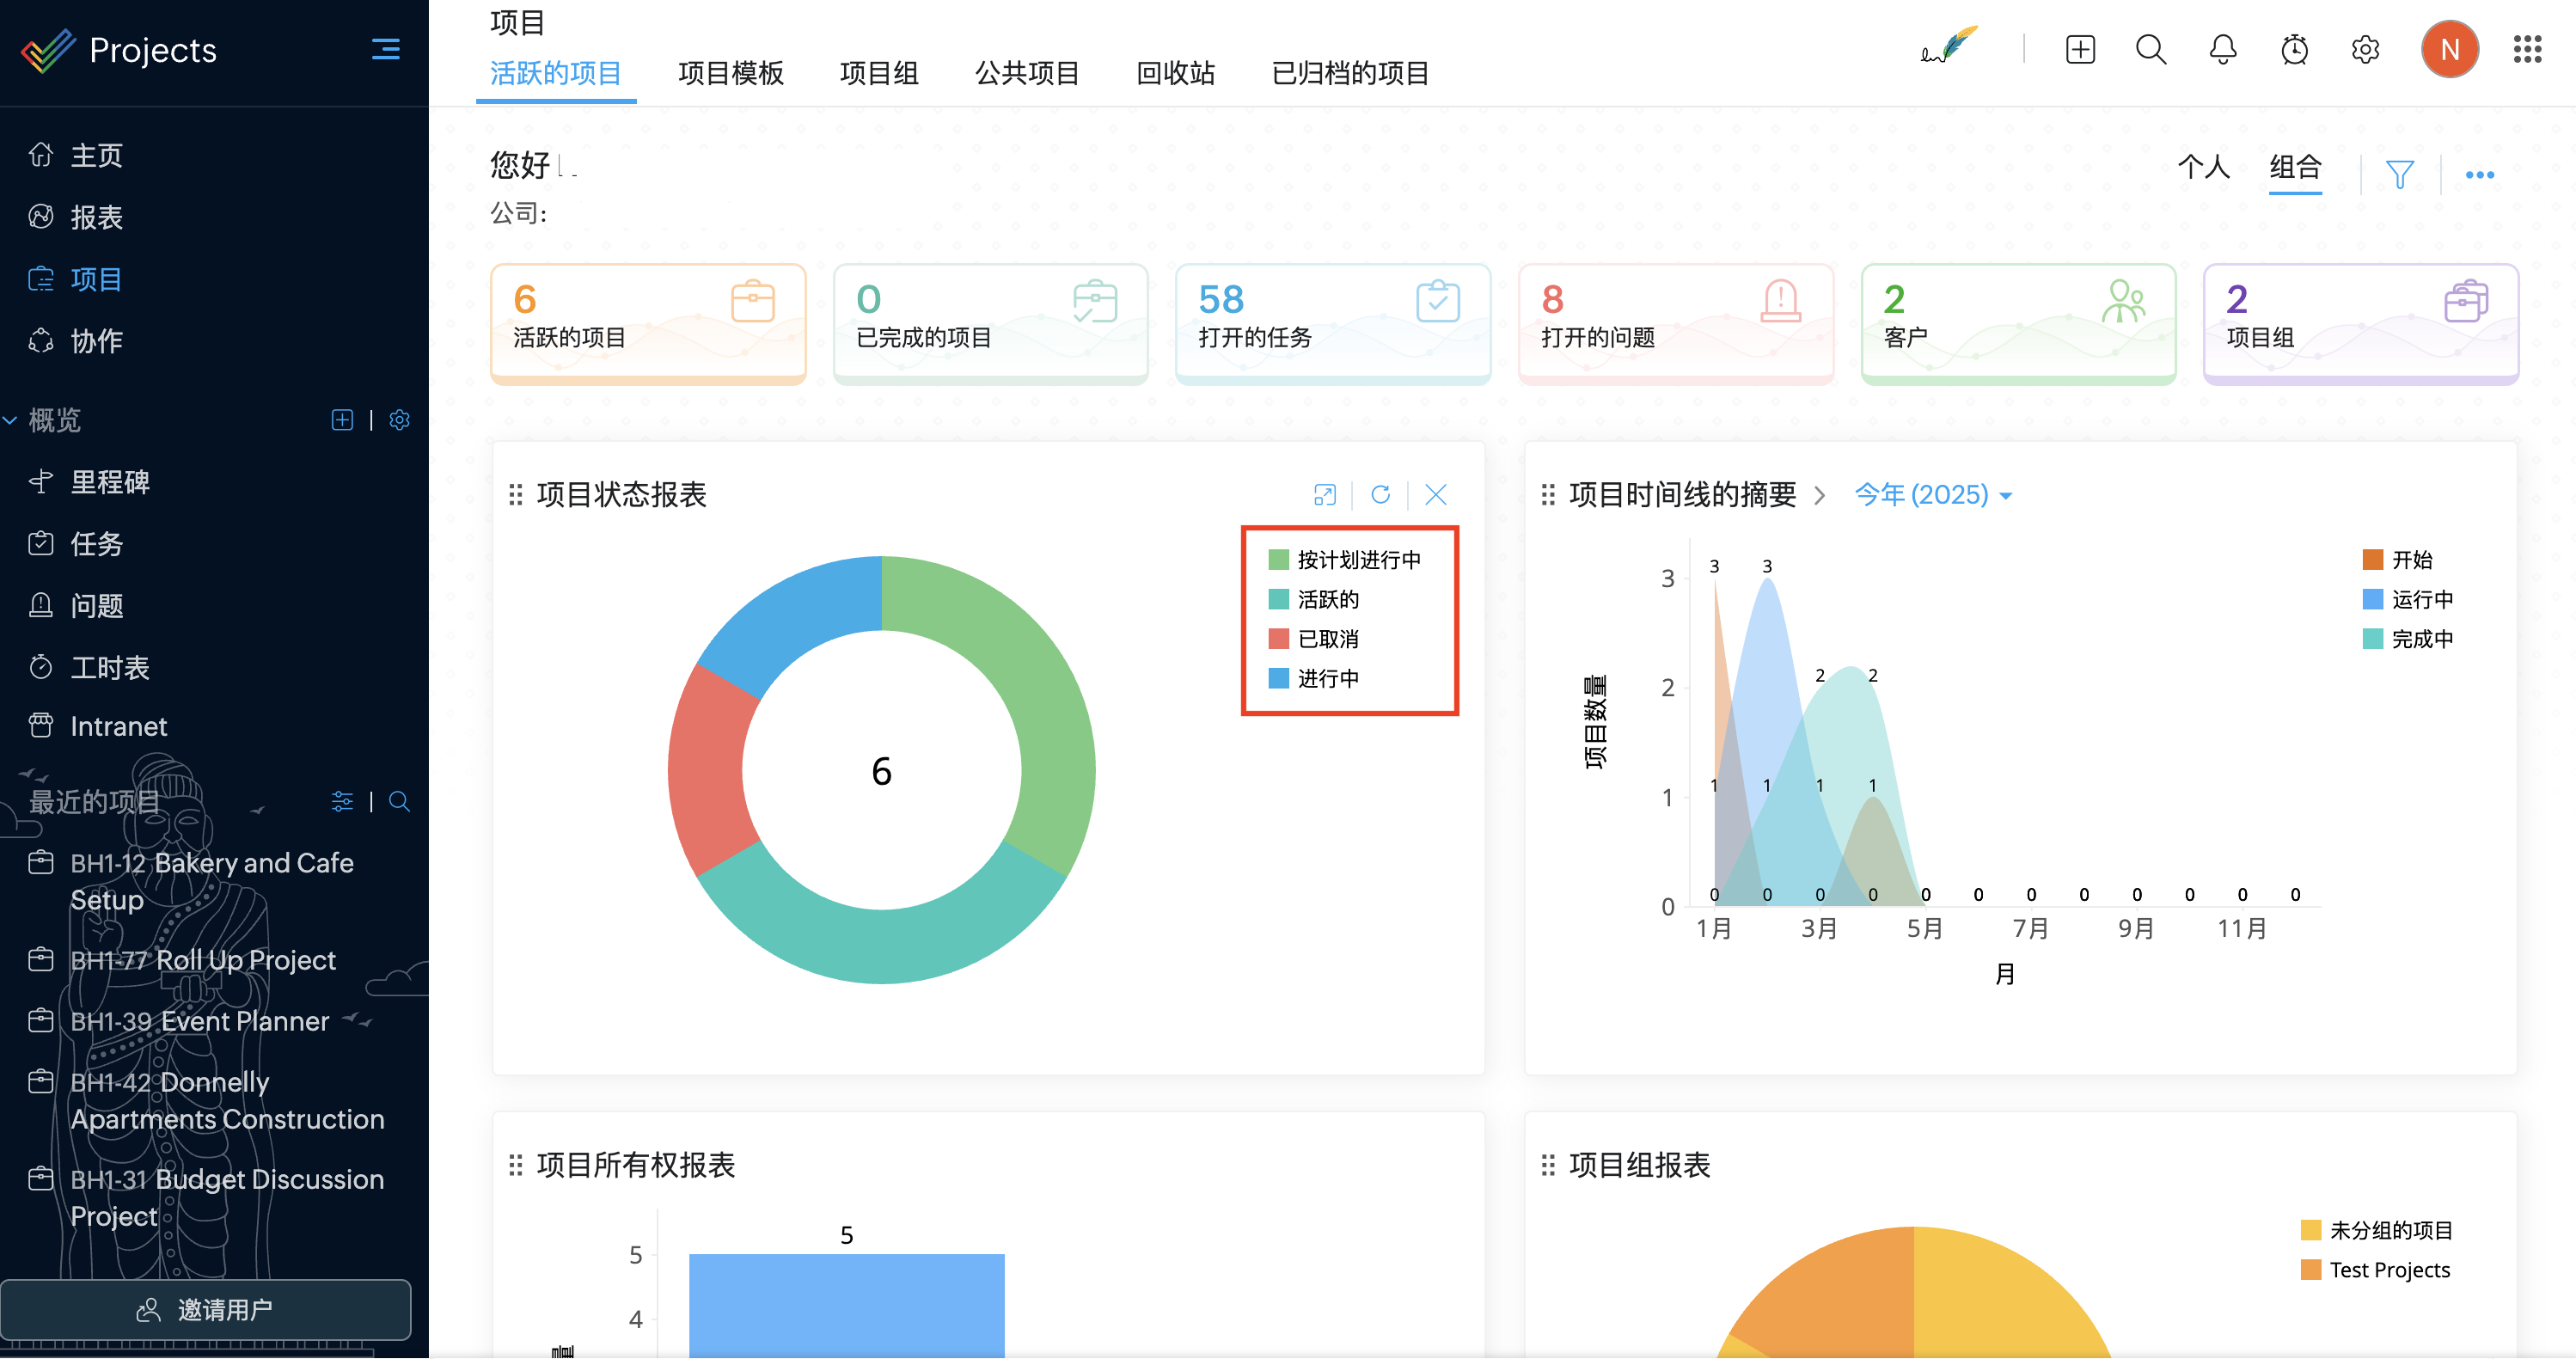This screenshot has height=1359, width=2576.
Task: Switch to the 回收站 tab
Action: [1175, 73]
